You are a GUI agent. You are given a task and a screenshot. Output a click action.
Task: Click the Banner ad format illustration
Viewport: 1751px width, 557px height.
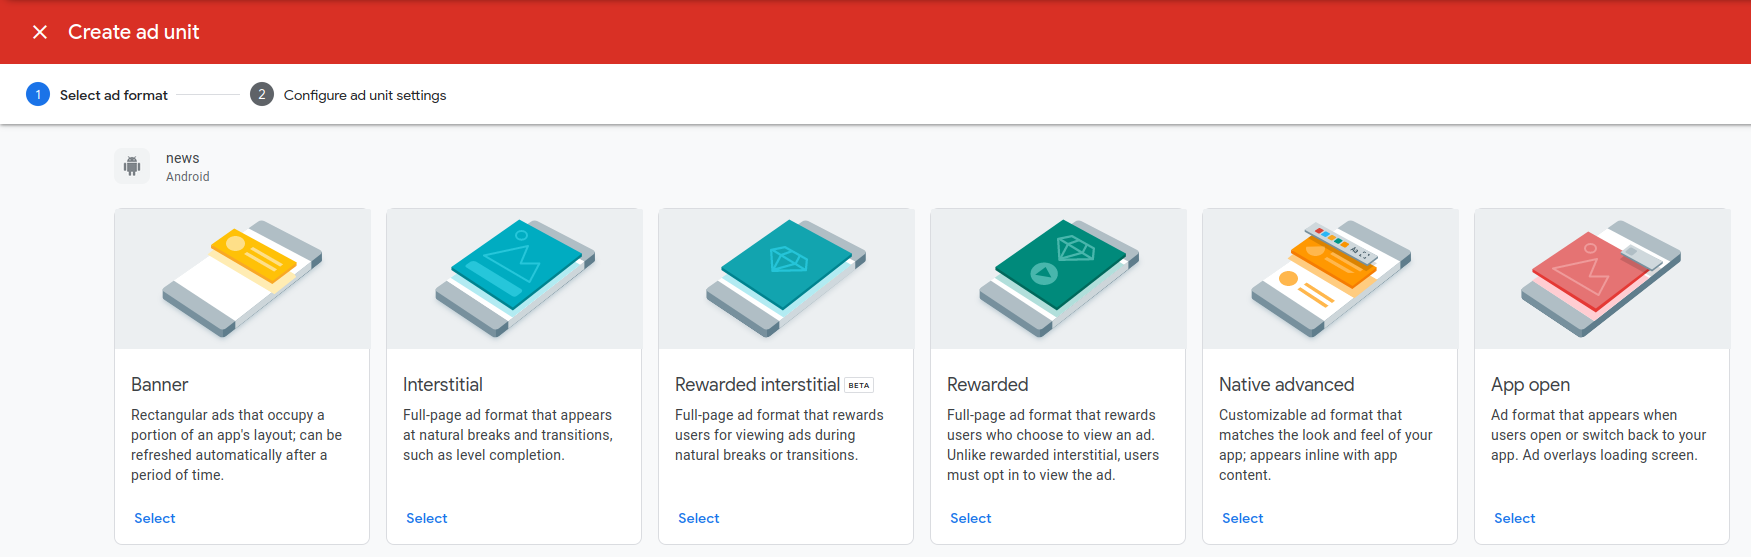point(242,278)
